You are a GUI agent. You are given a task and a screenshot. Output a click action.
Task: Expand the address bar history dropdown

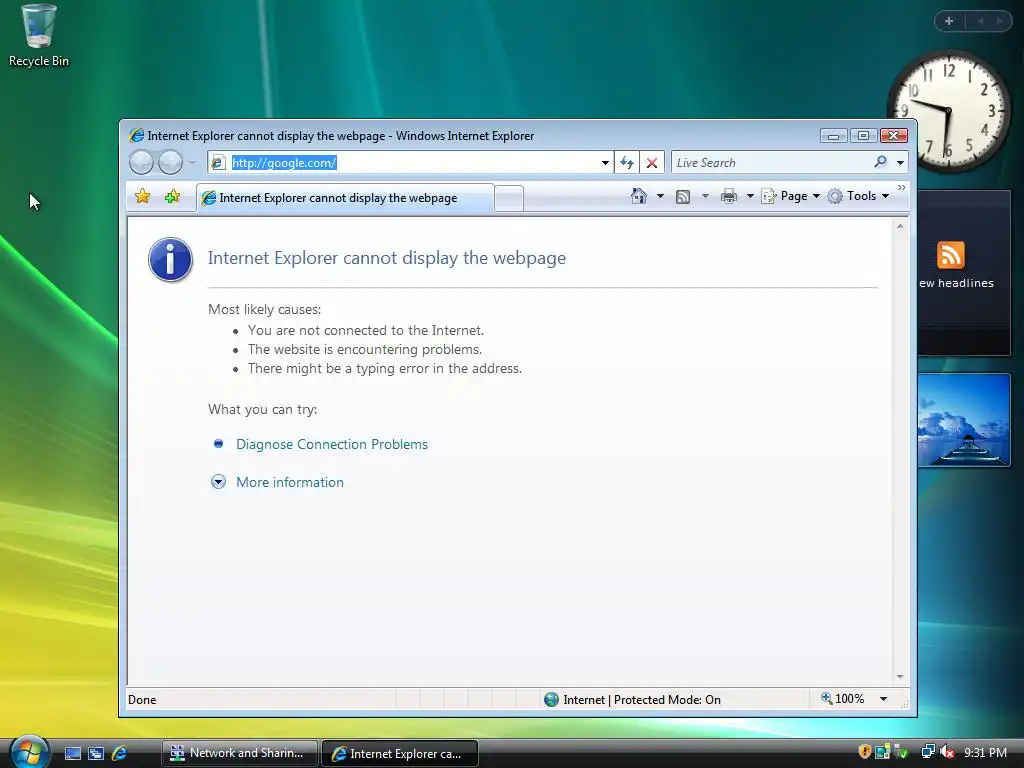click(x=605, y=163)
